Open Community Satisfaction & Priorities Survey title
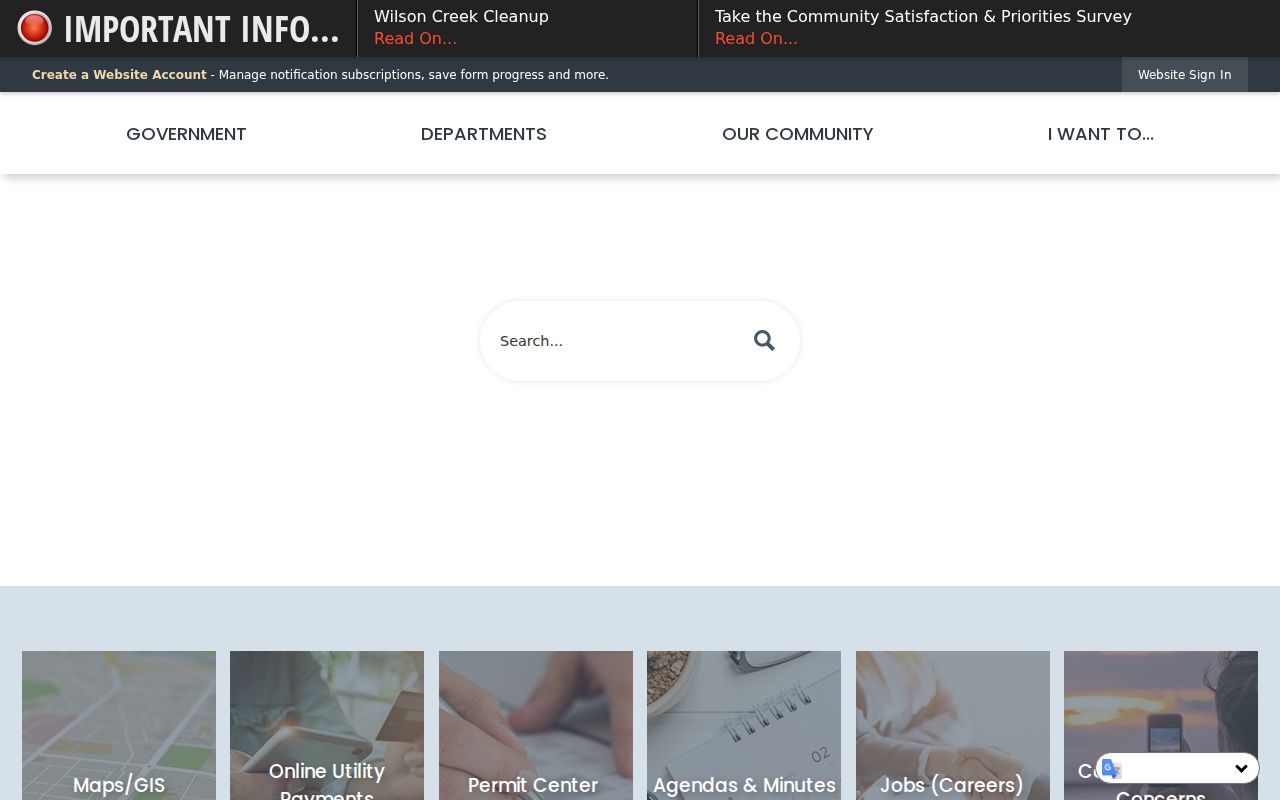Image resolution: width=1280 pixels, height=800 pixels. (x=923, y=16)
